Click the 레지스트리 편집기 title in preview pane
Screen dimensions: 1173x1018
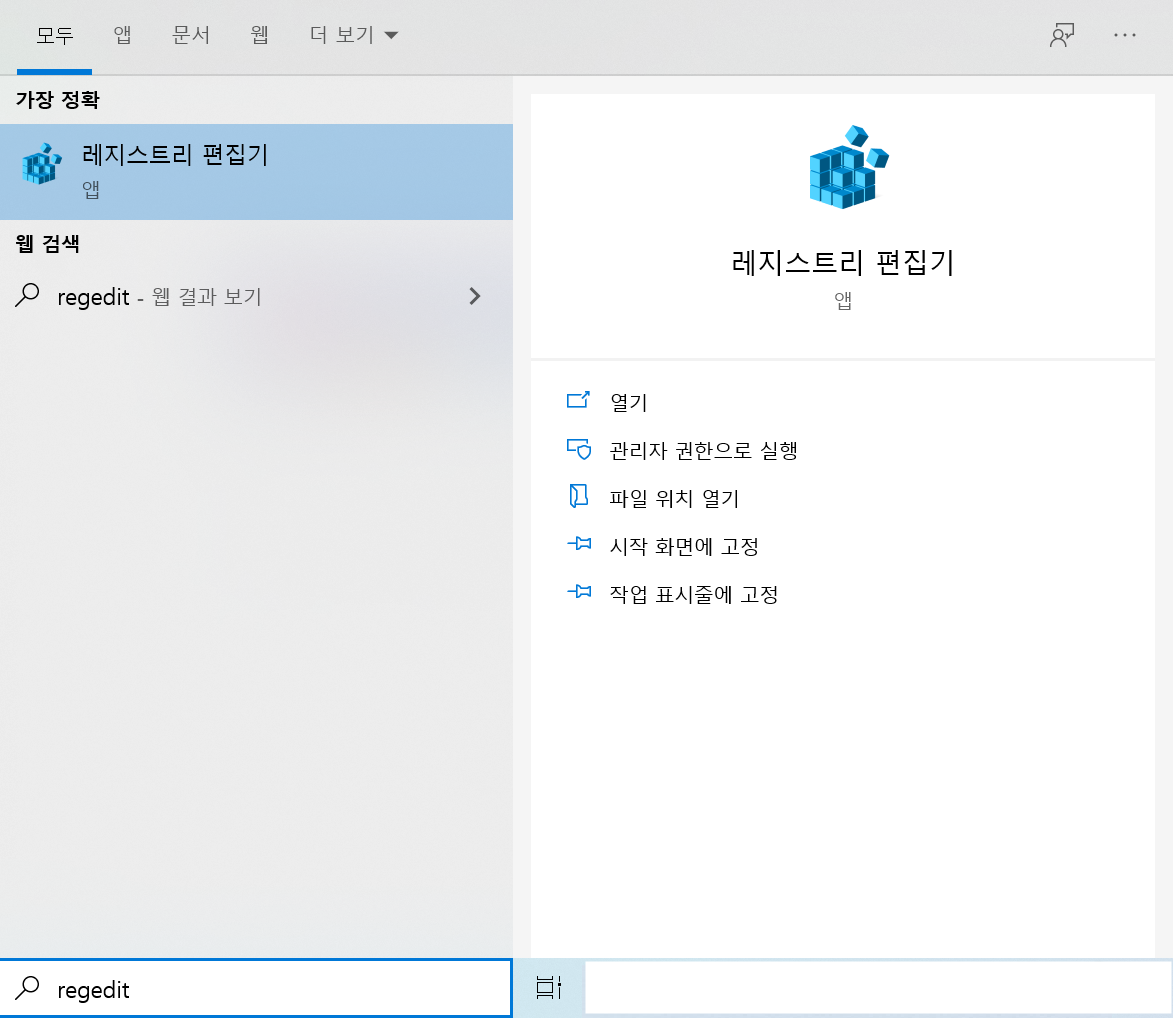coord(842,263)
